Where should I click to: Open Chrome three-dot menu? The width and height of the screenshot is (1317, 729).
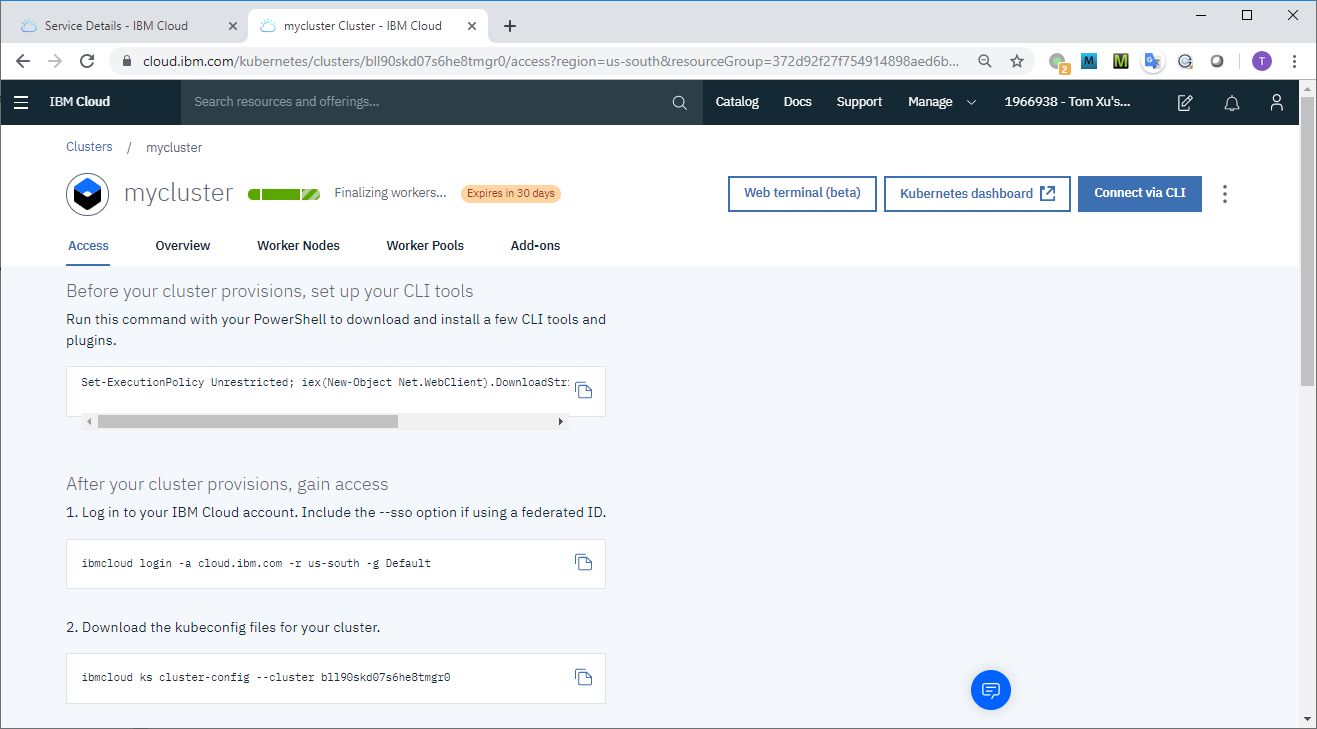(x=1295, y=61)
